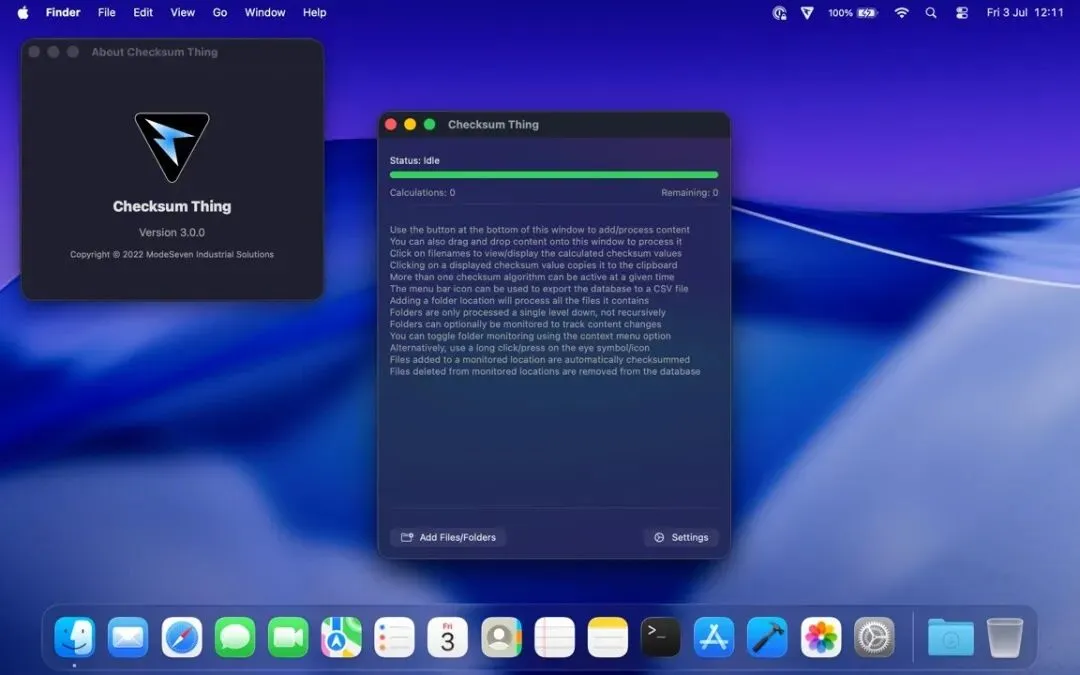Open Notes from the Dock
The height and width of the screenshot is (675, 1080).
click(608, 637)
